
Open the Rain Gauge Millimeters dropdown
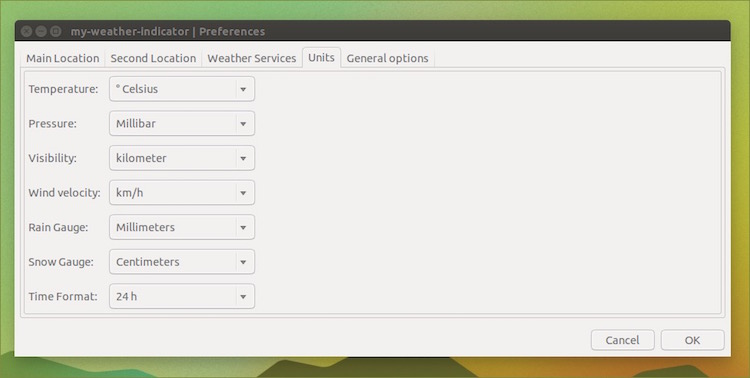(182, 227)
